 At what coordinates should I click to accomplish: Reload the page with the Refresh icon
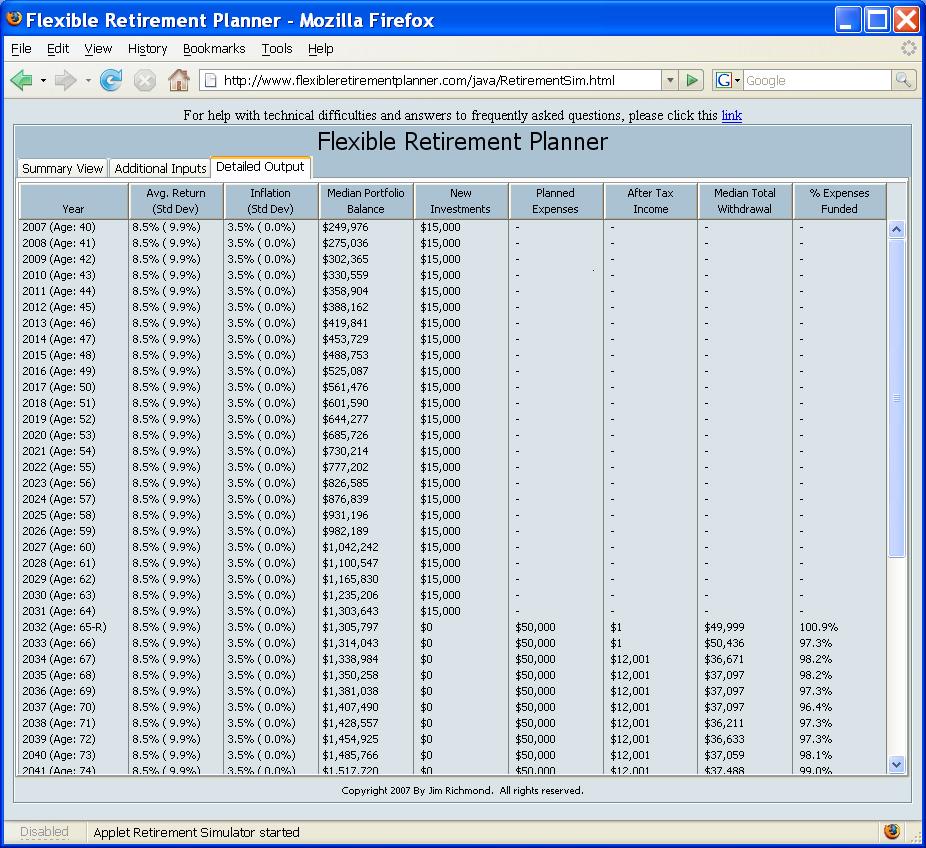click(110, 80)
